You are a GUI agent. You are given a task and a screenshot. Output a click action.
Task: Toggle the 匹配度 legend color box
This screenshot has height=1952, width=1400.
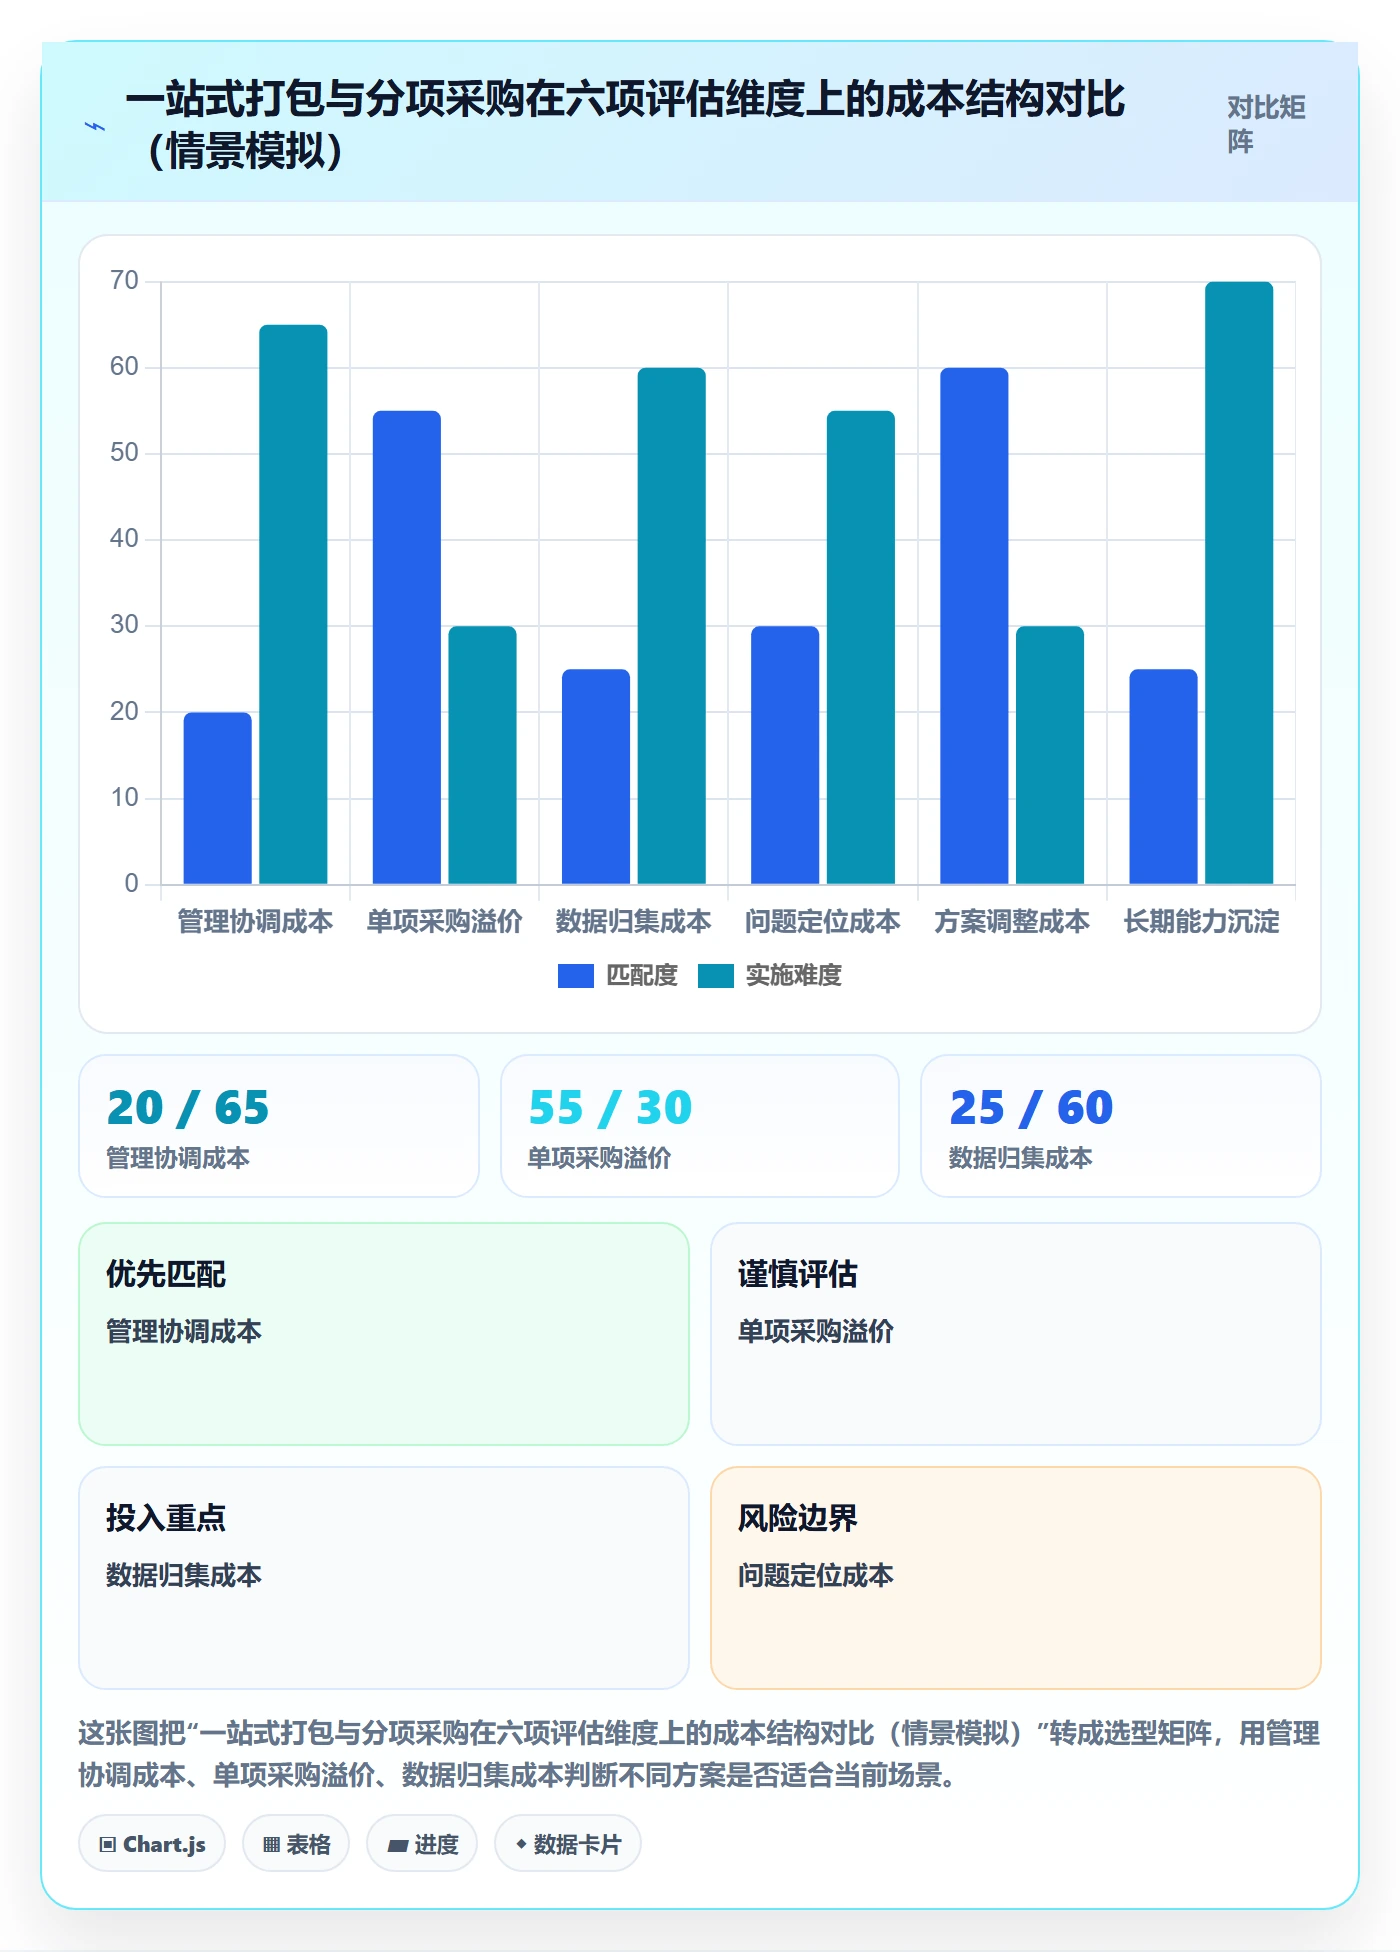pos(576,975)
